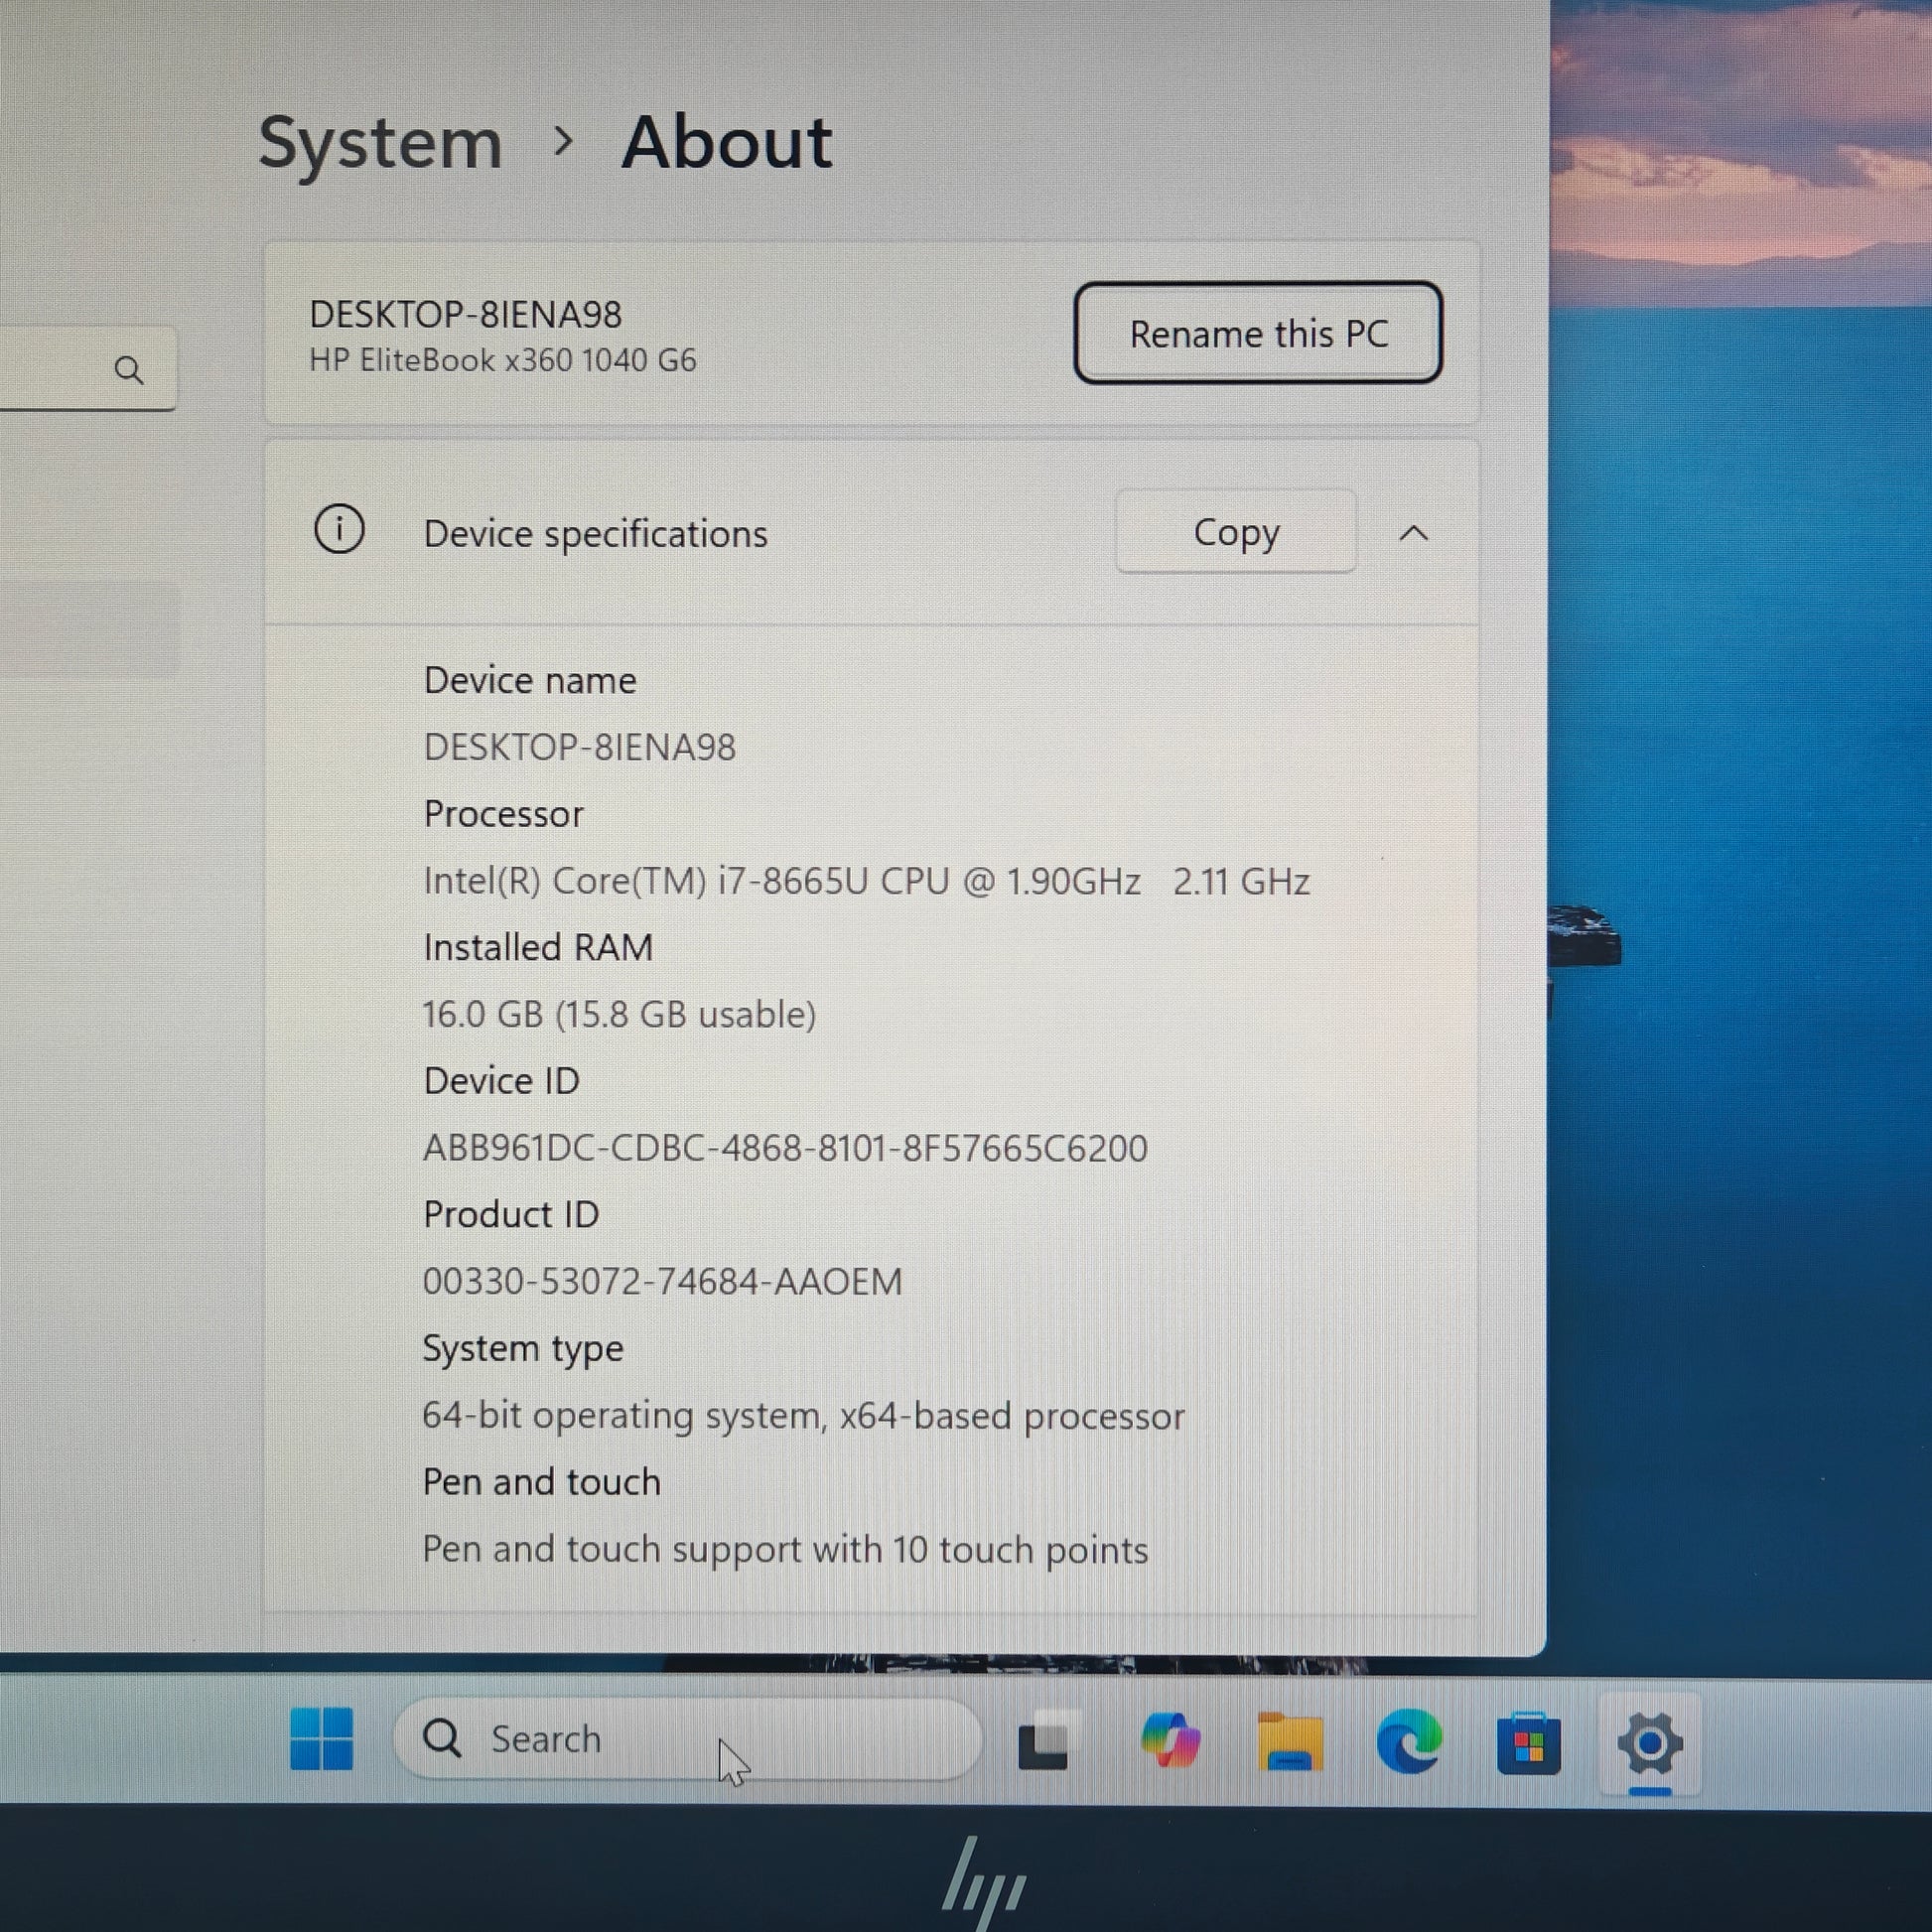Select the 16.0 GB (15.8 GB usable) value
1932x1932 pixels.
pyautogui.click(x=619, y=1014)
